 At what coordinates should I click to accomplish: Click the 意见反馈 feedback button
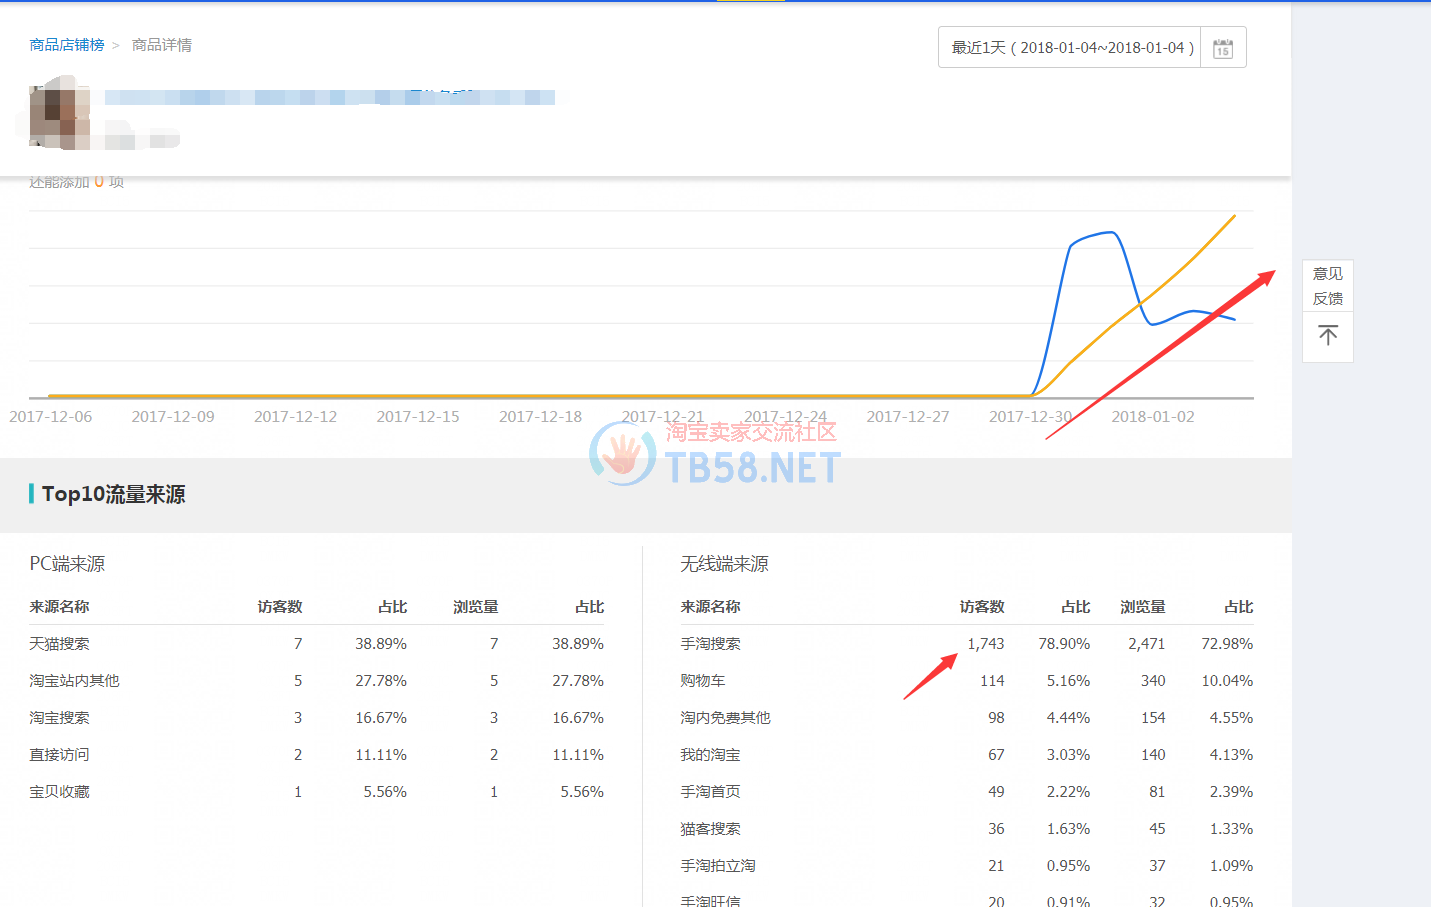(1327, 286)
